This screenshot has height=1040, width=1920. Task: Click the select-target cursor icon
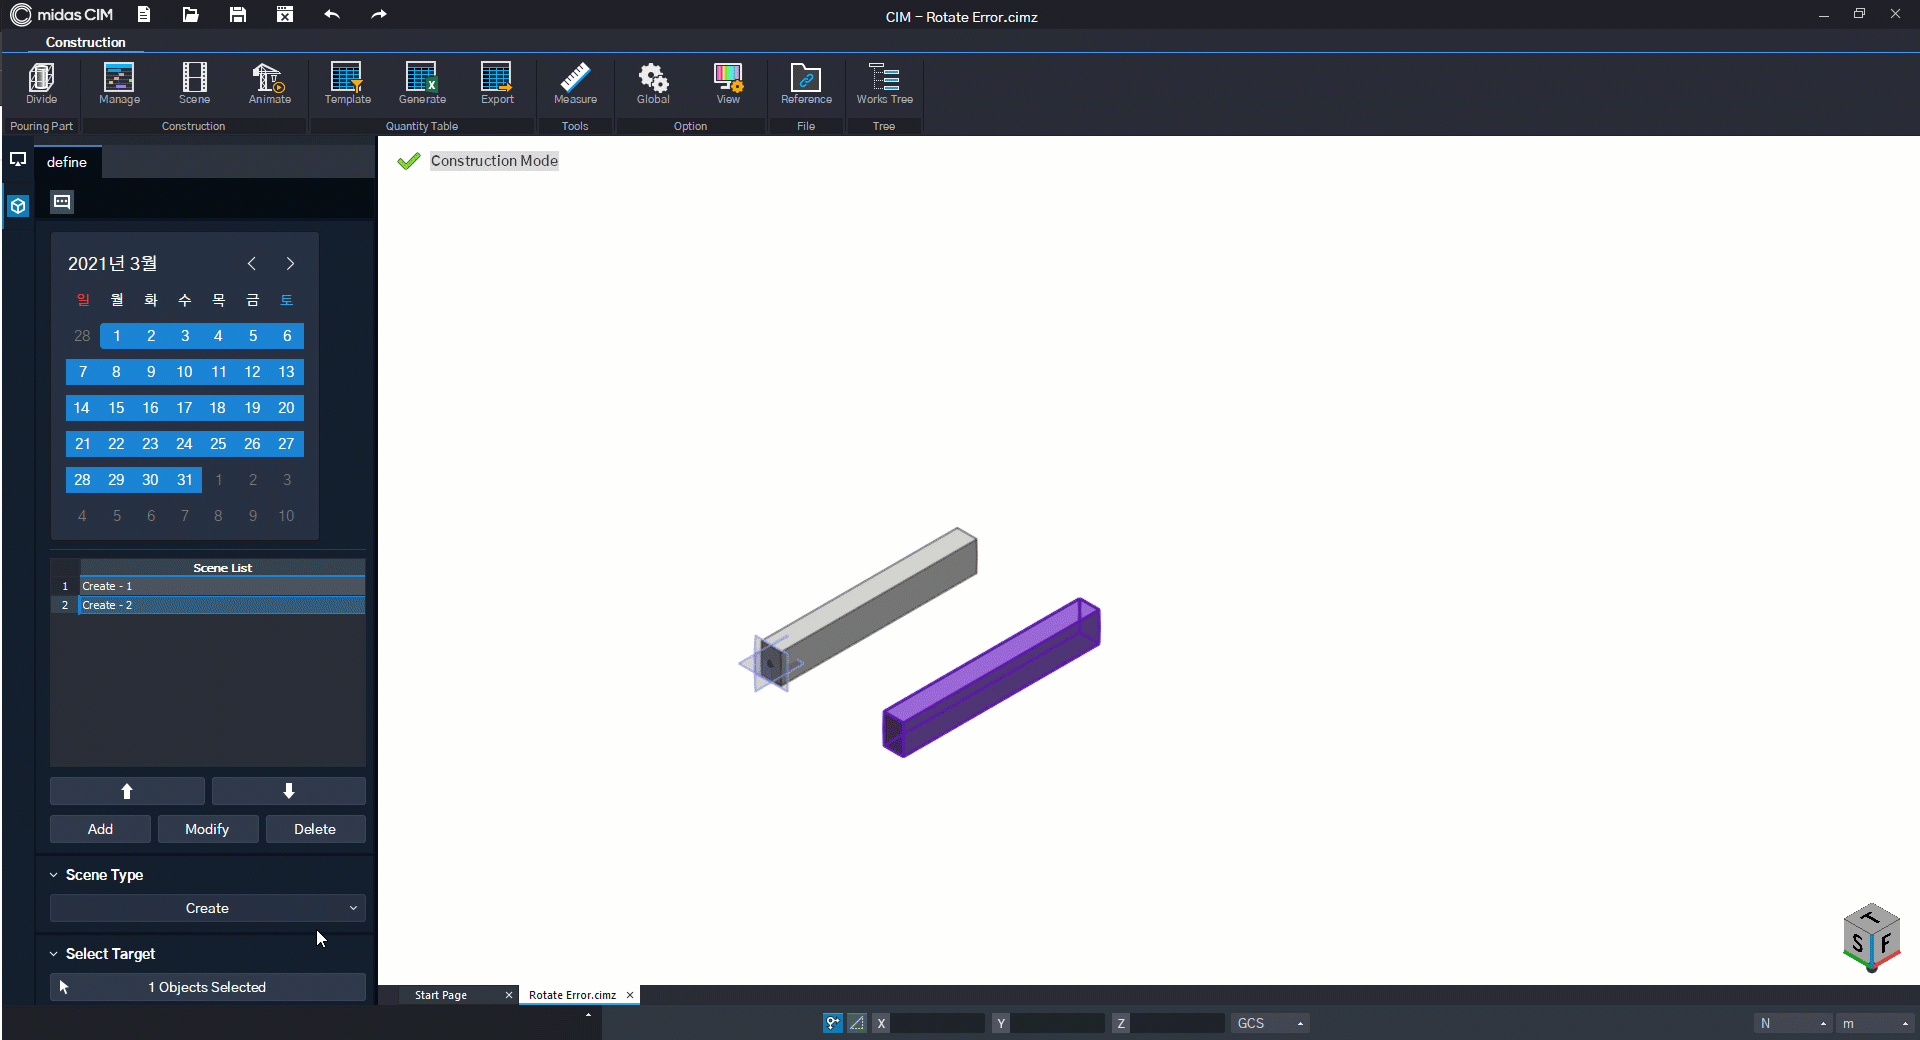pyautogui.click(x=64, y=987)
